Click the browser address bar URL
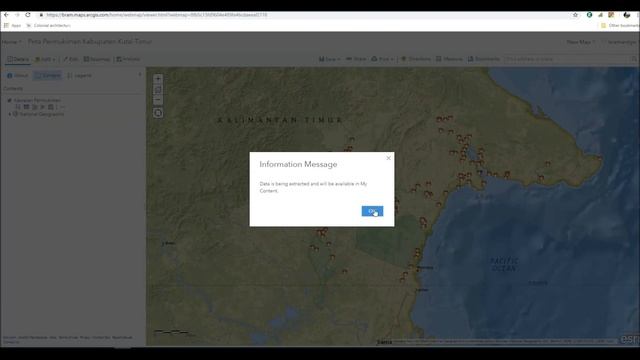The height and width of the screenshot is (360, 640). coord(156,15)
